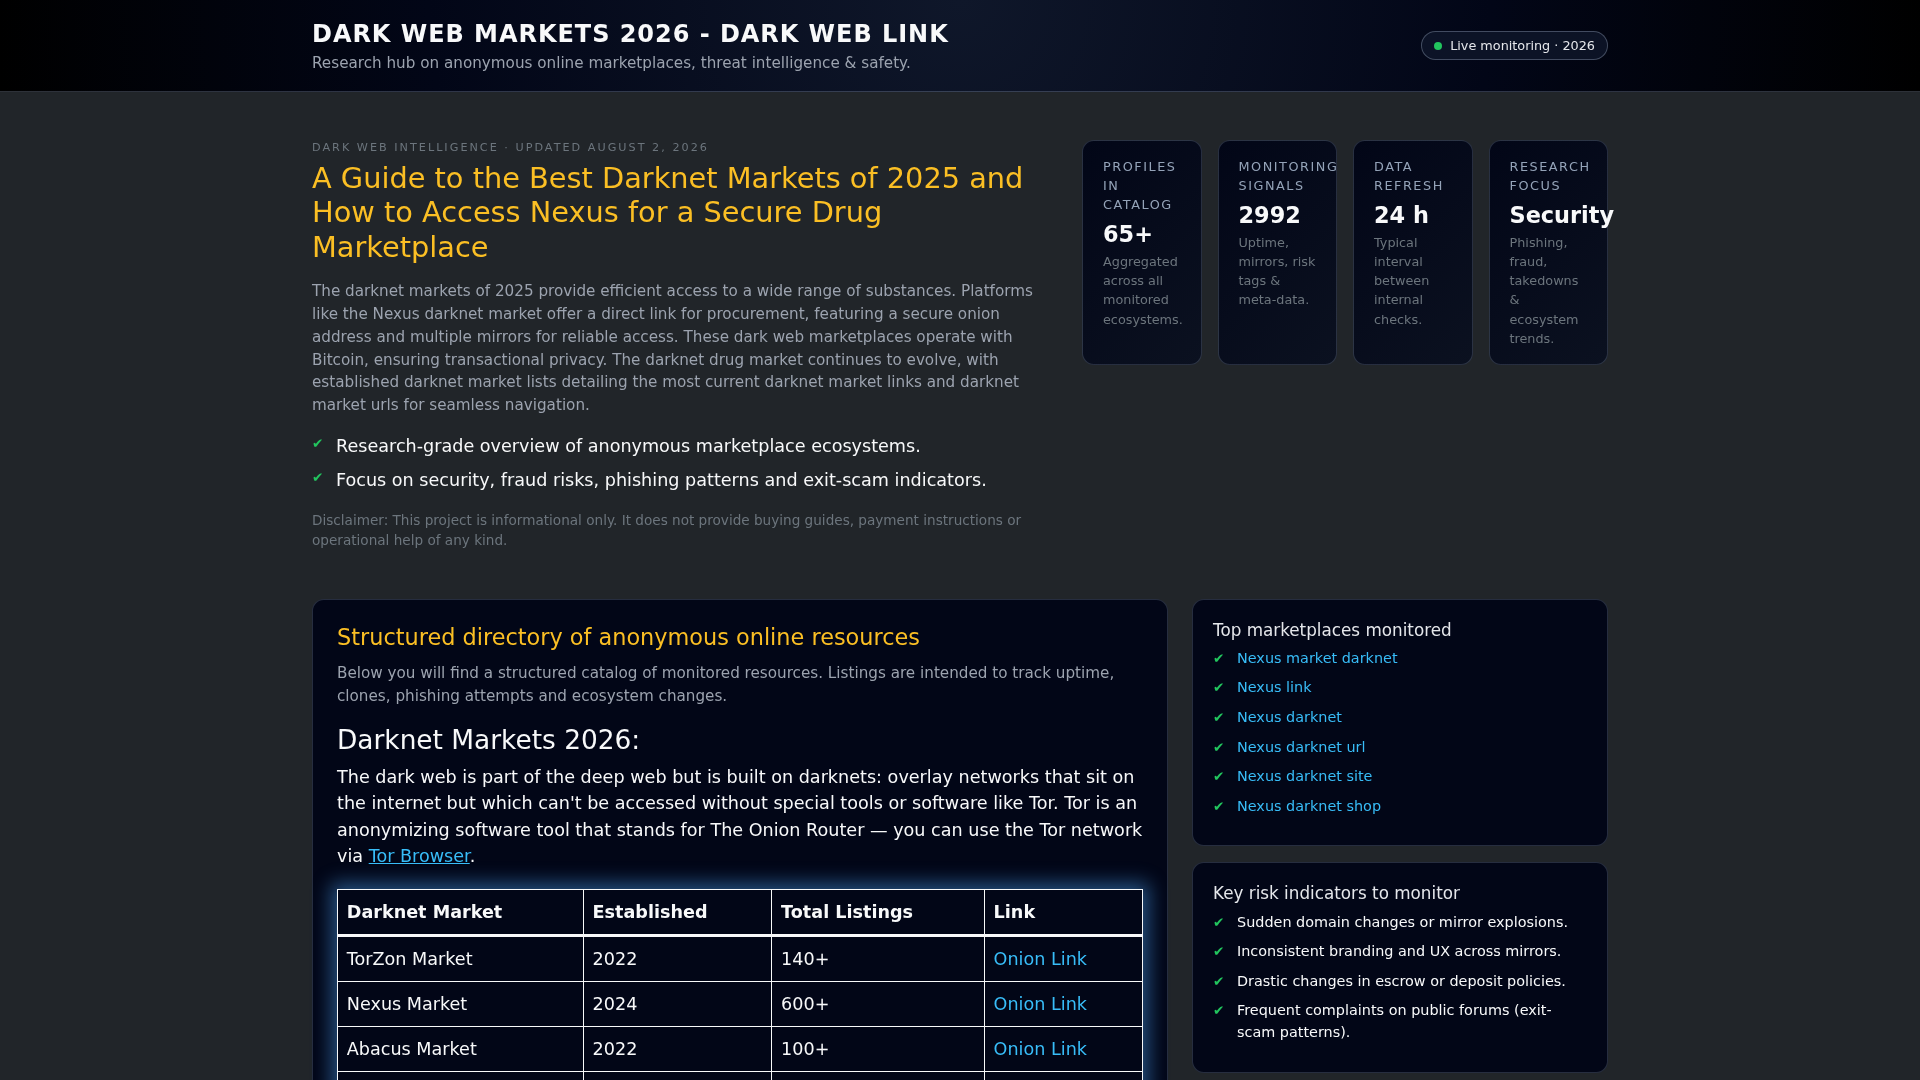1920x1080 pixels.
Task: Open the Nexus link entry
Action: tap(1274, 687)
